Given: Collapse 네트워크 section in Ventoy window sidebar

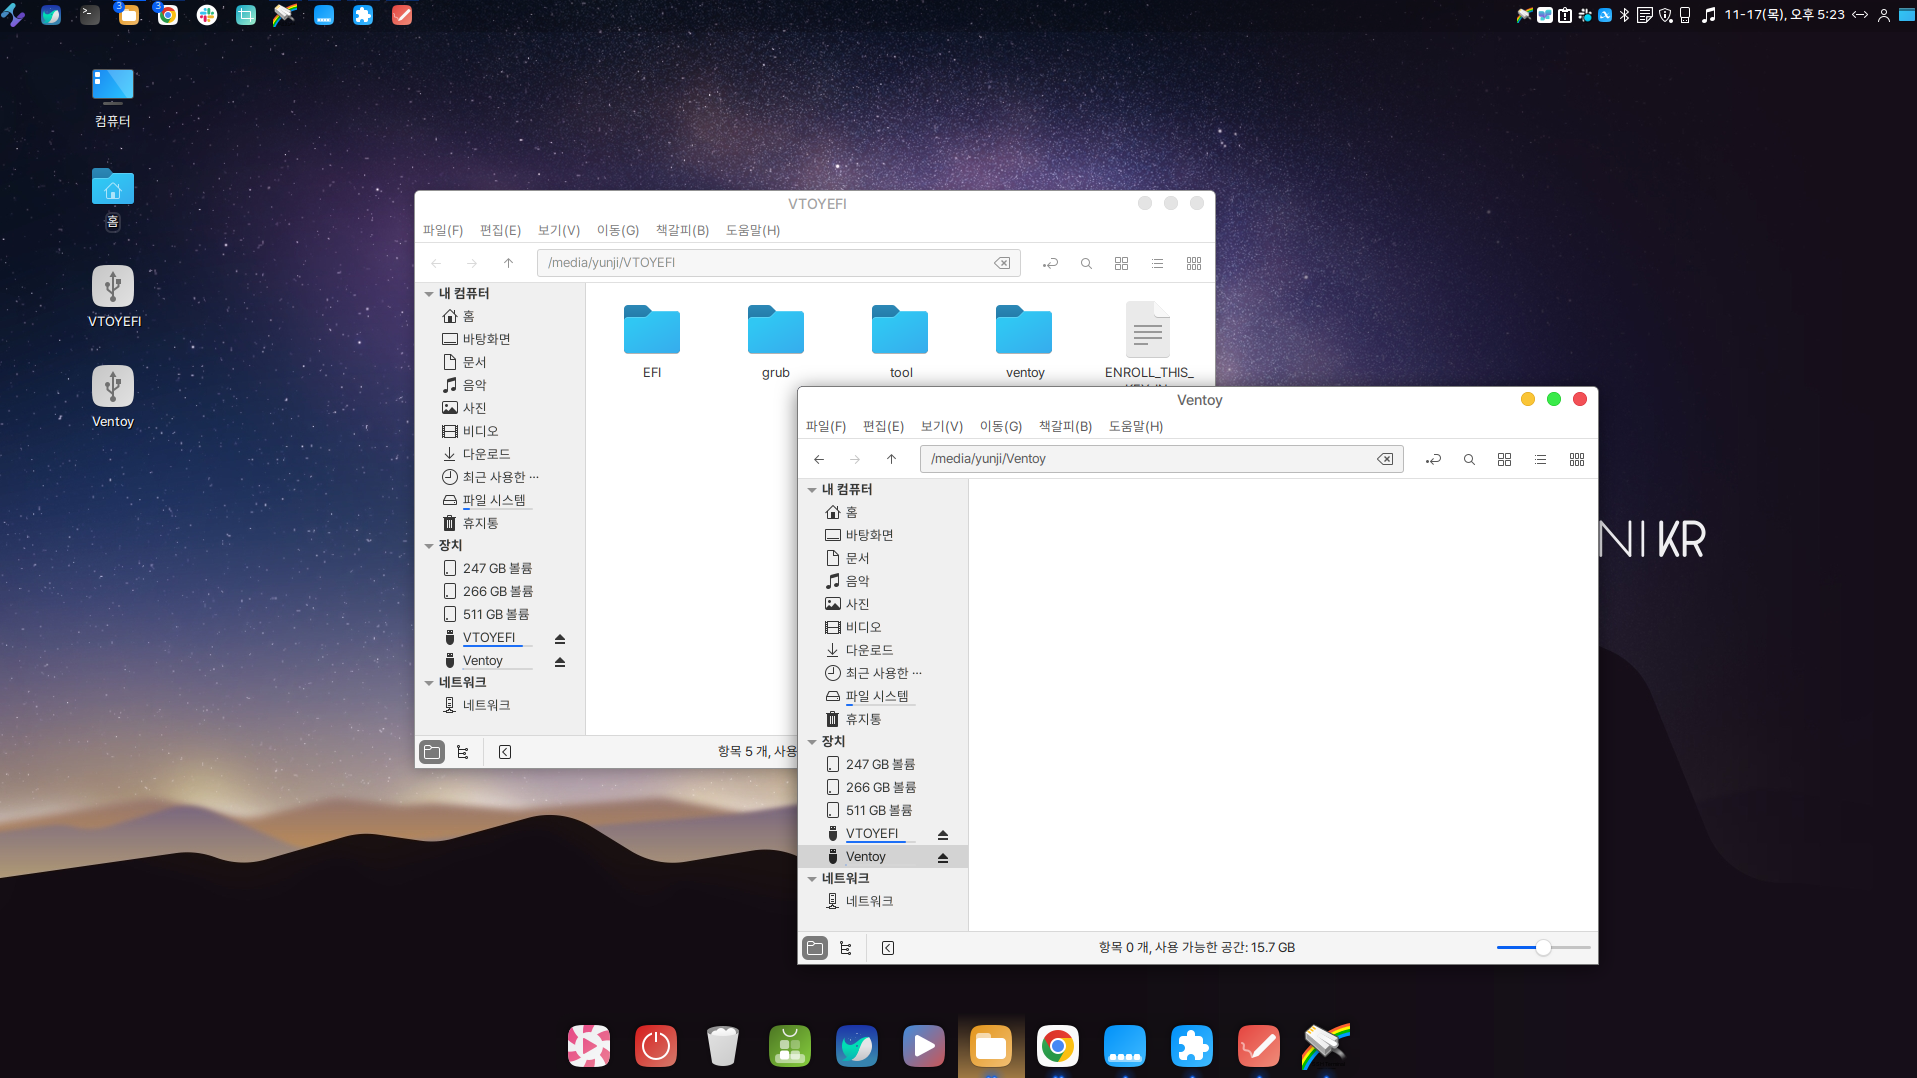Looking at the screenshot, I should pyautogui.click(x=812, y=879).
